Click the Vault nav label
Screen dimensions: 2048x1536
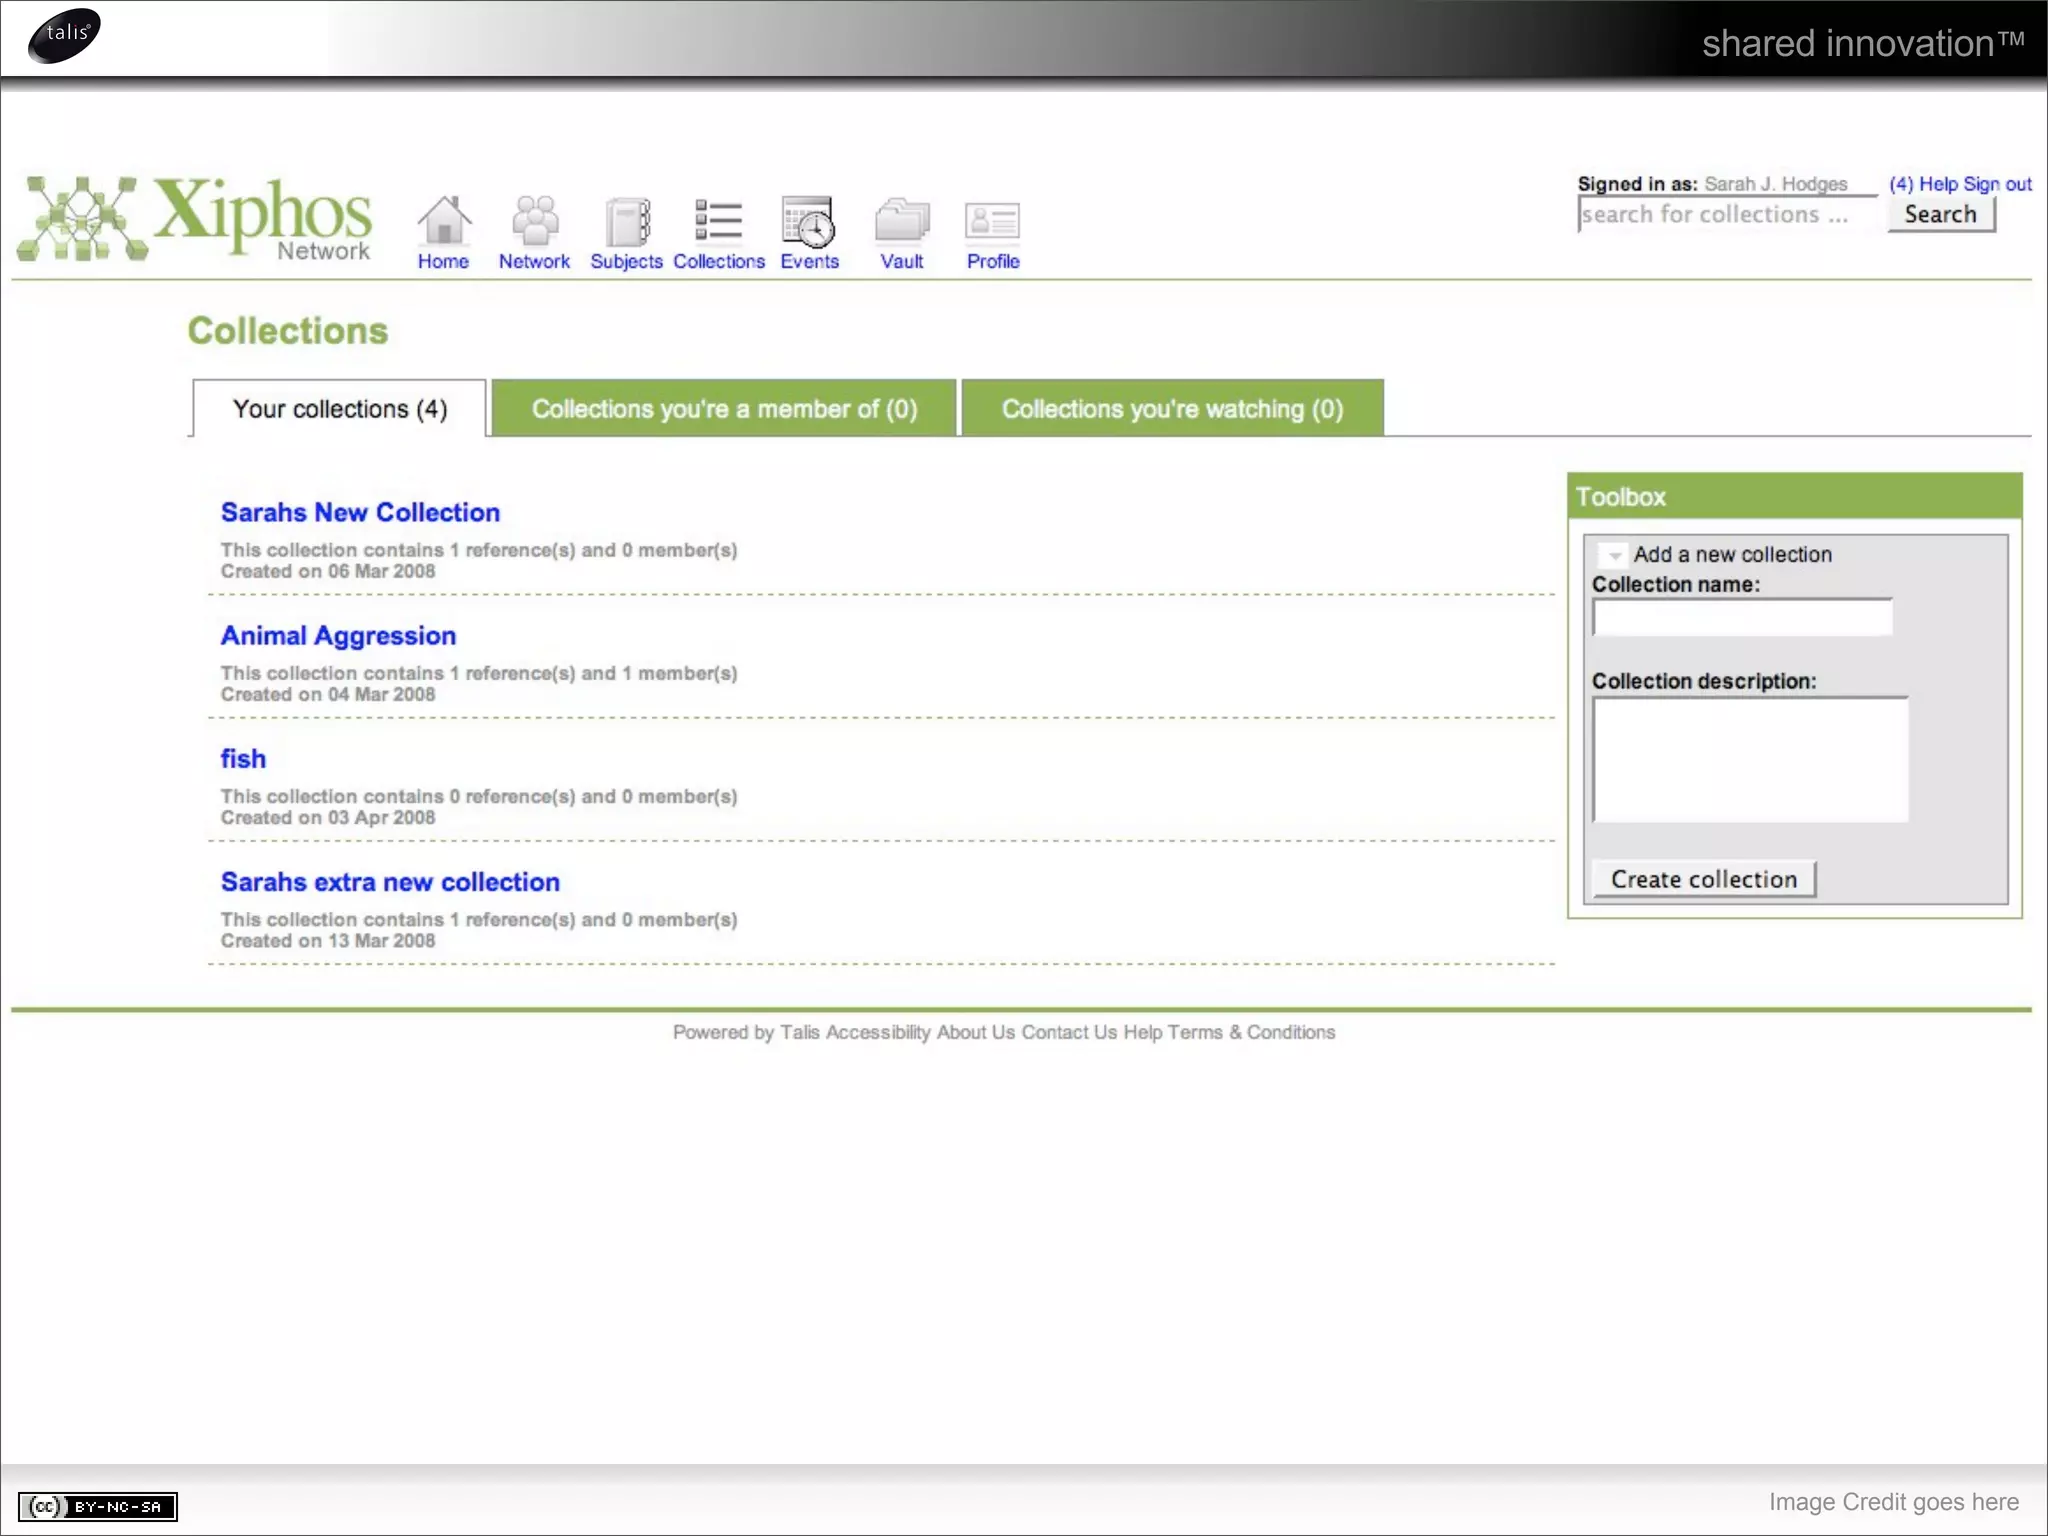click(x=902, y=261)
